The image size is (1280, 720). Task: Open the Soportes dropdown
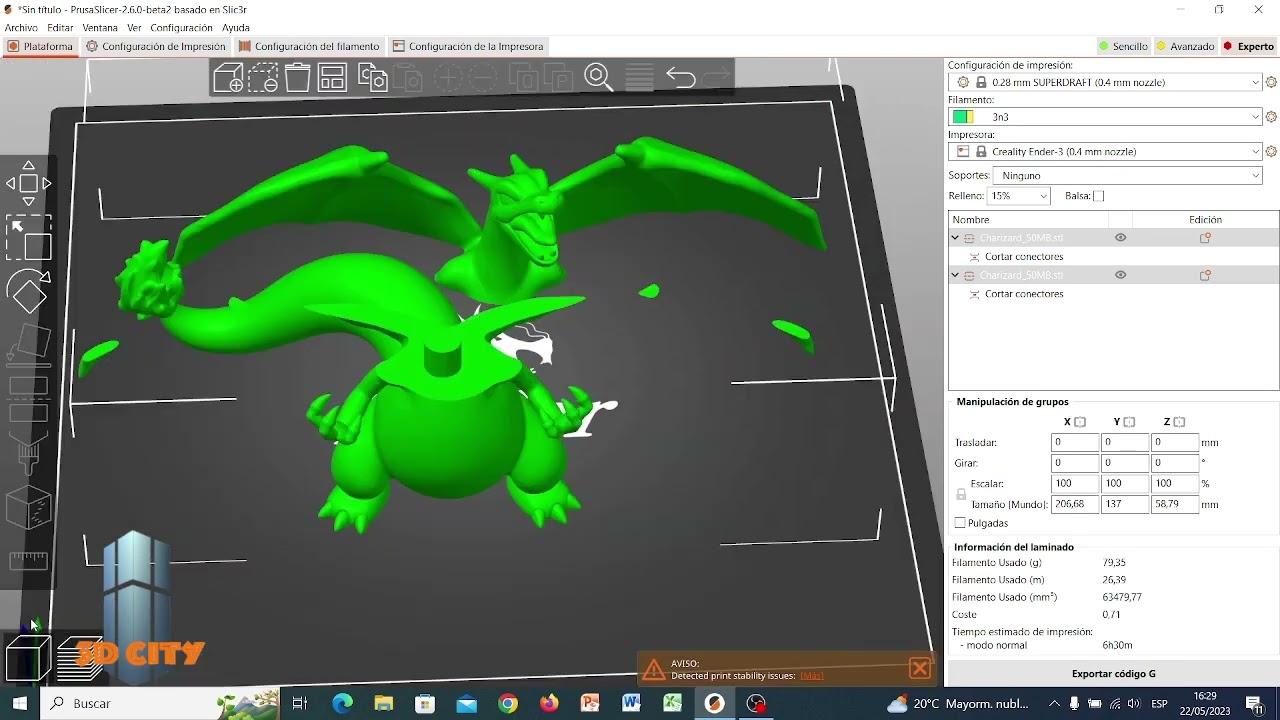click(1128, 175)
